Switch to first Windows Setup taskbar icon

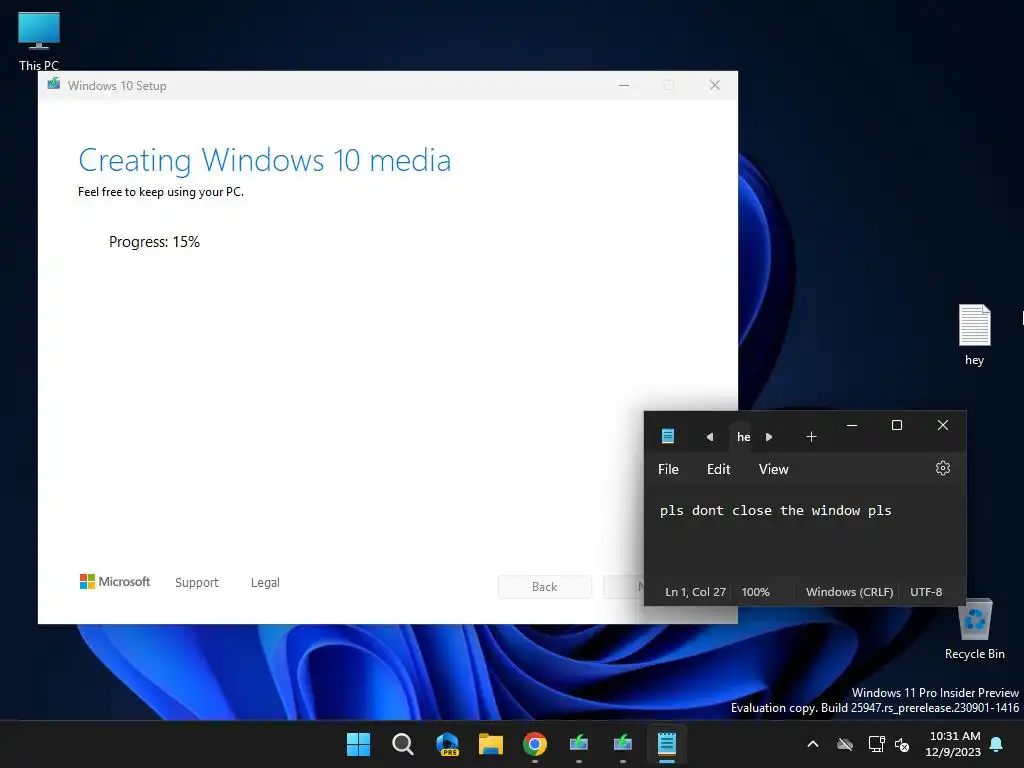tap(579, 744)
